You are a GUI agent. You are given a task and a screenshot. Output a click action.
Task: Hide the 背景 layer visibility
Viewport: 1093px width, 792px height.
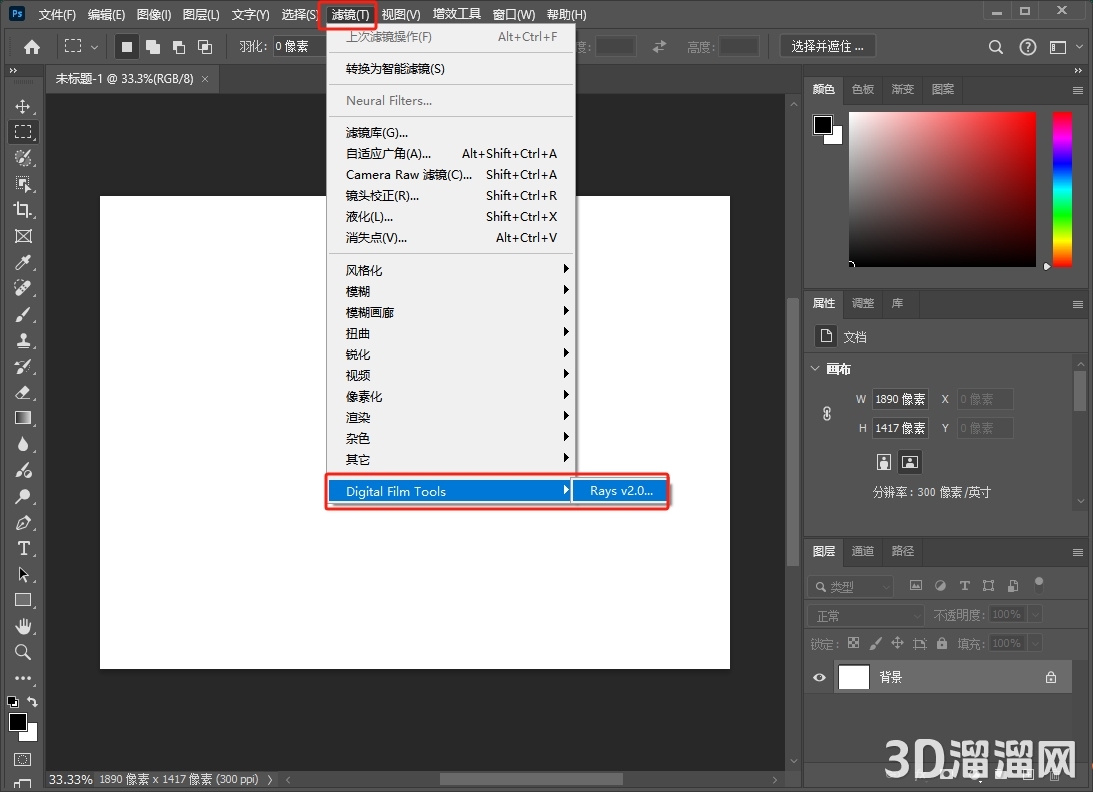819,677
